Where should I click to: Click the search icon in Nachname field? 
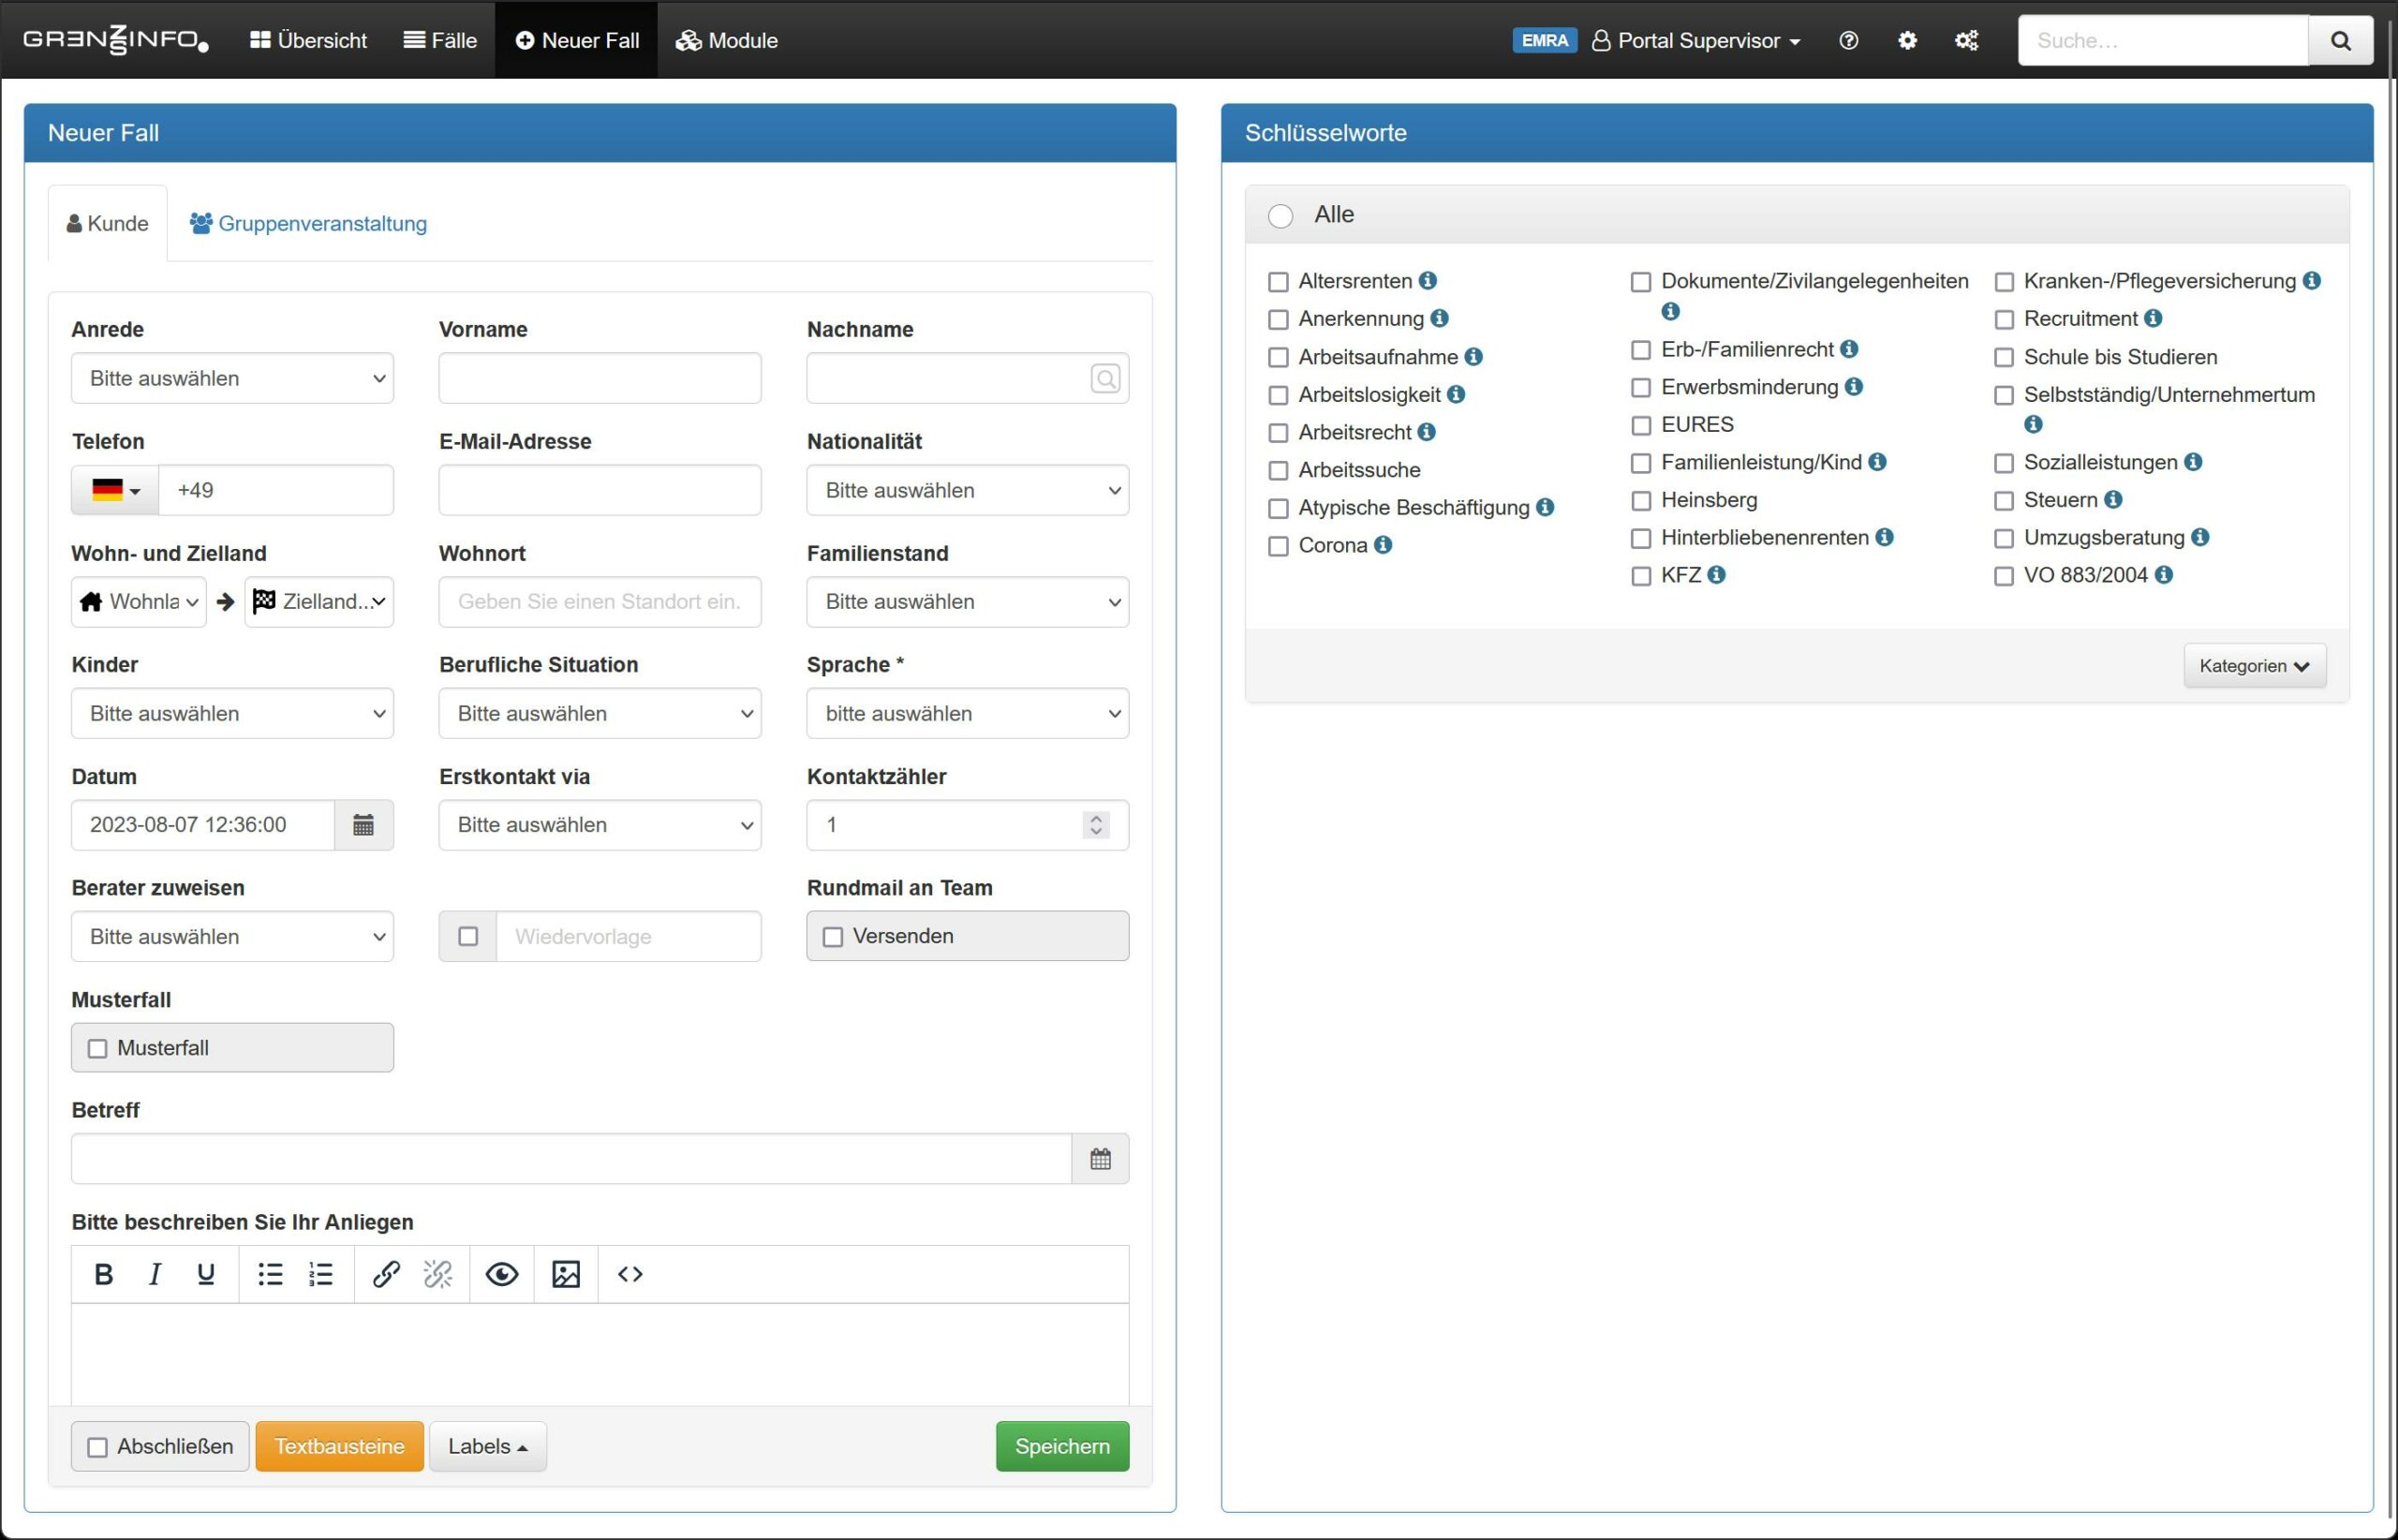pyautogui.click(x=1105, y=379)
